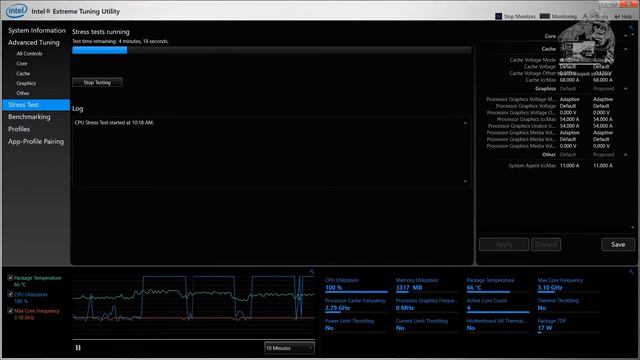Screen dimensions: 640x360
Task: Click the 'Test time remaining' text
Action: point(120,41)
